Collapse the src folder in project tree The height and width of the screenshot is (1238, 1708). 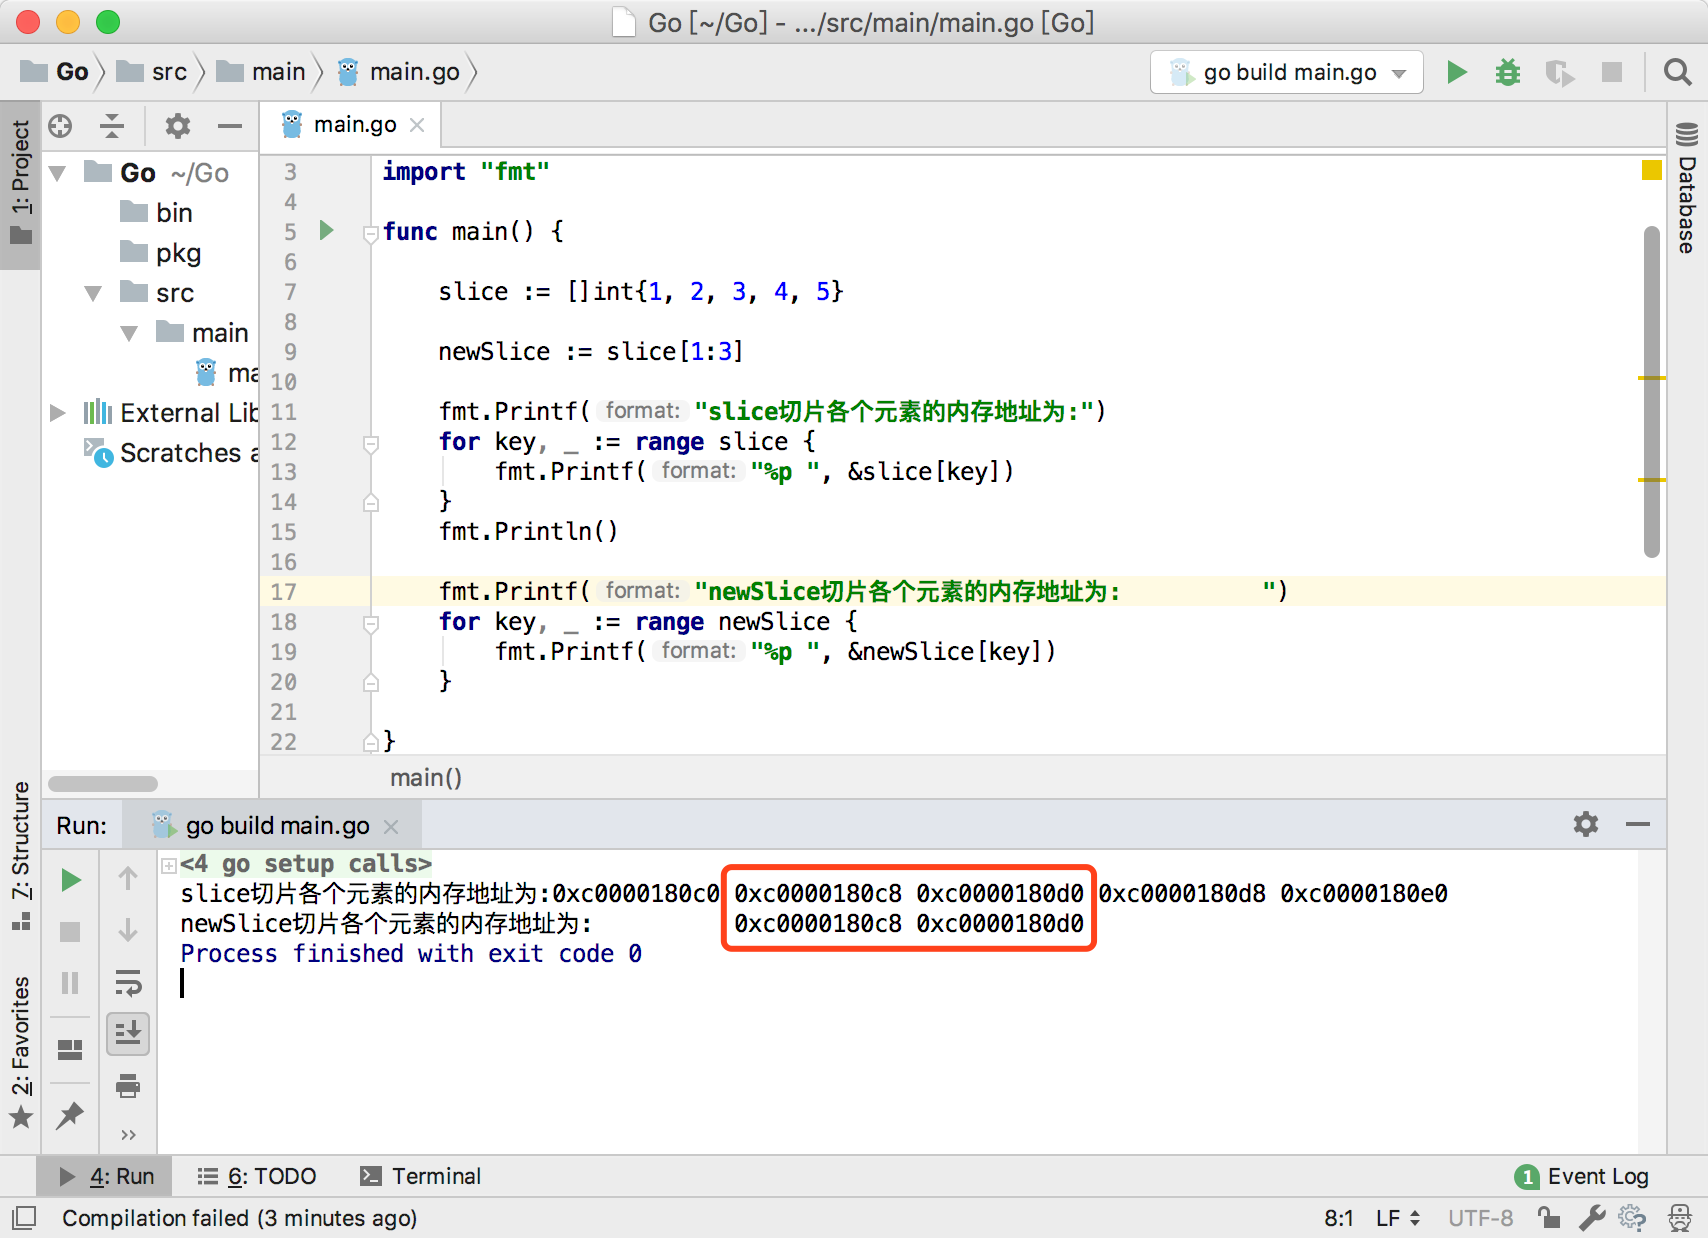click(x=93, y=293)
